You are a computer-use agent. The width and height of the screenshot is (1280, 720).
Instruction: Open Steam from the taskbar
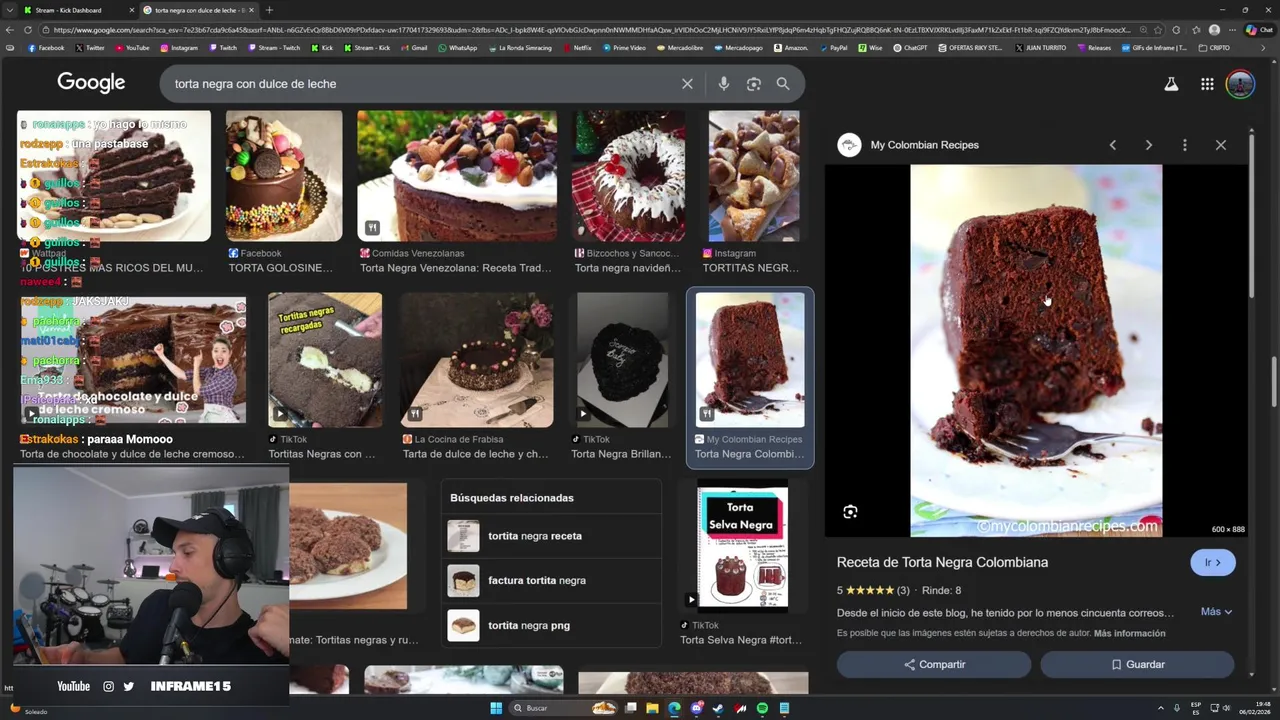coord(718,708)
